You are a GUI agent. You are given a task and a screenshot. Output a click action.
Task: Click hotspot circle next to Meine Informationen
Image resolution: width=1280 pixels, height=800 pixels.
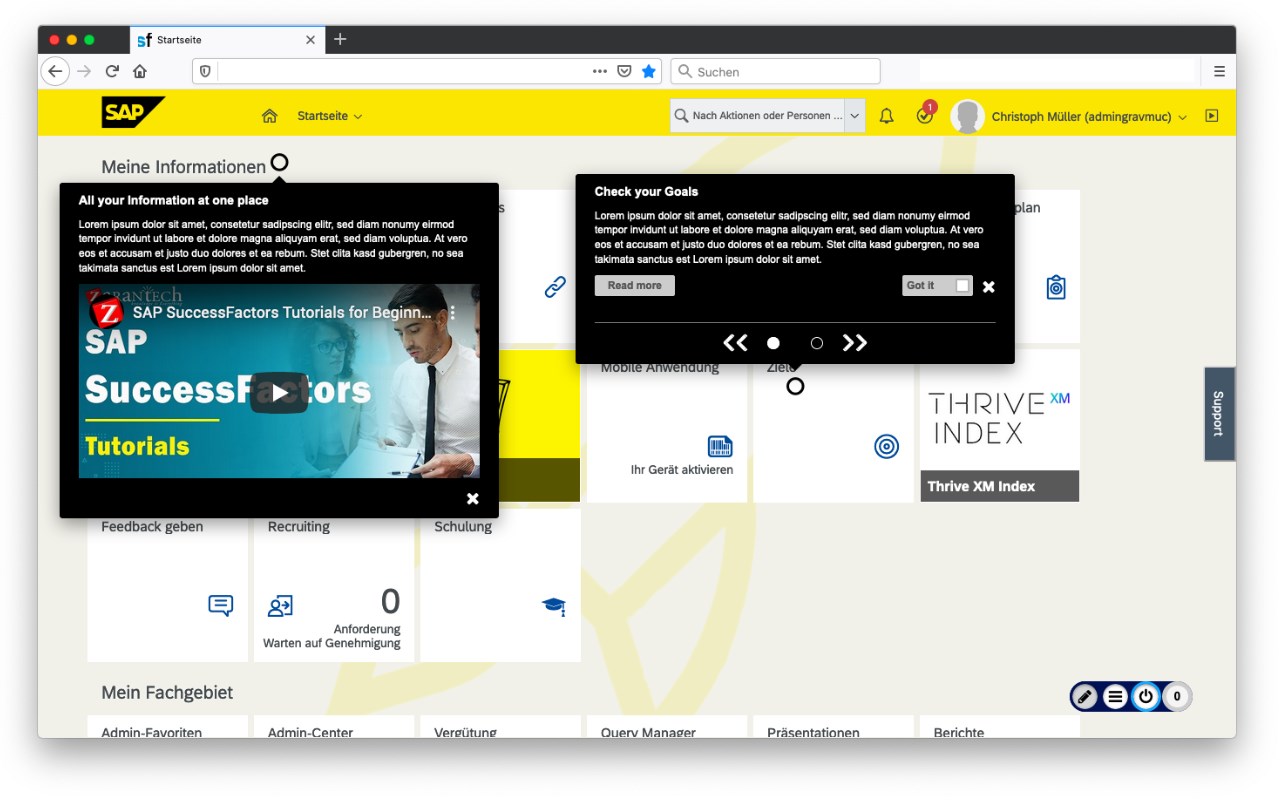(279, 162)
